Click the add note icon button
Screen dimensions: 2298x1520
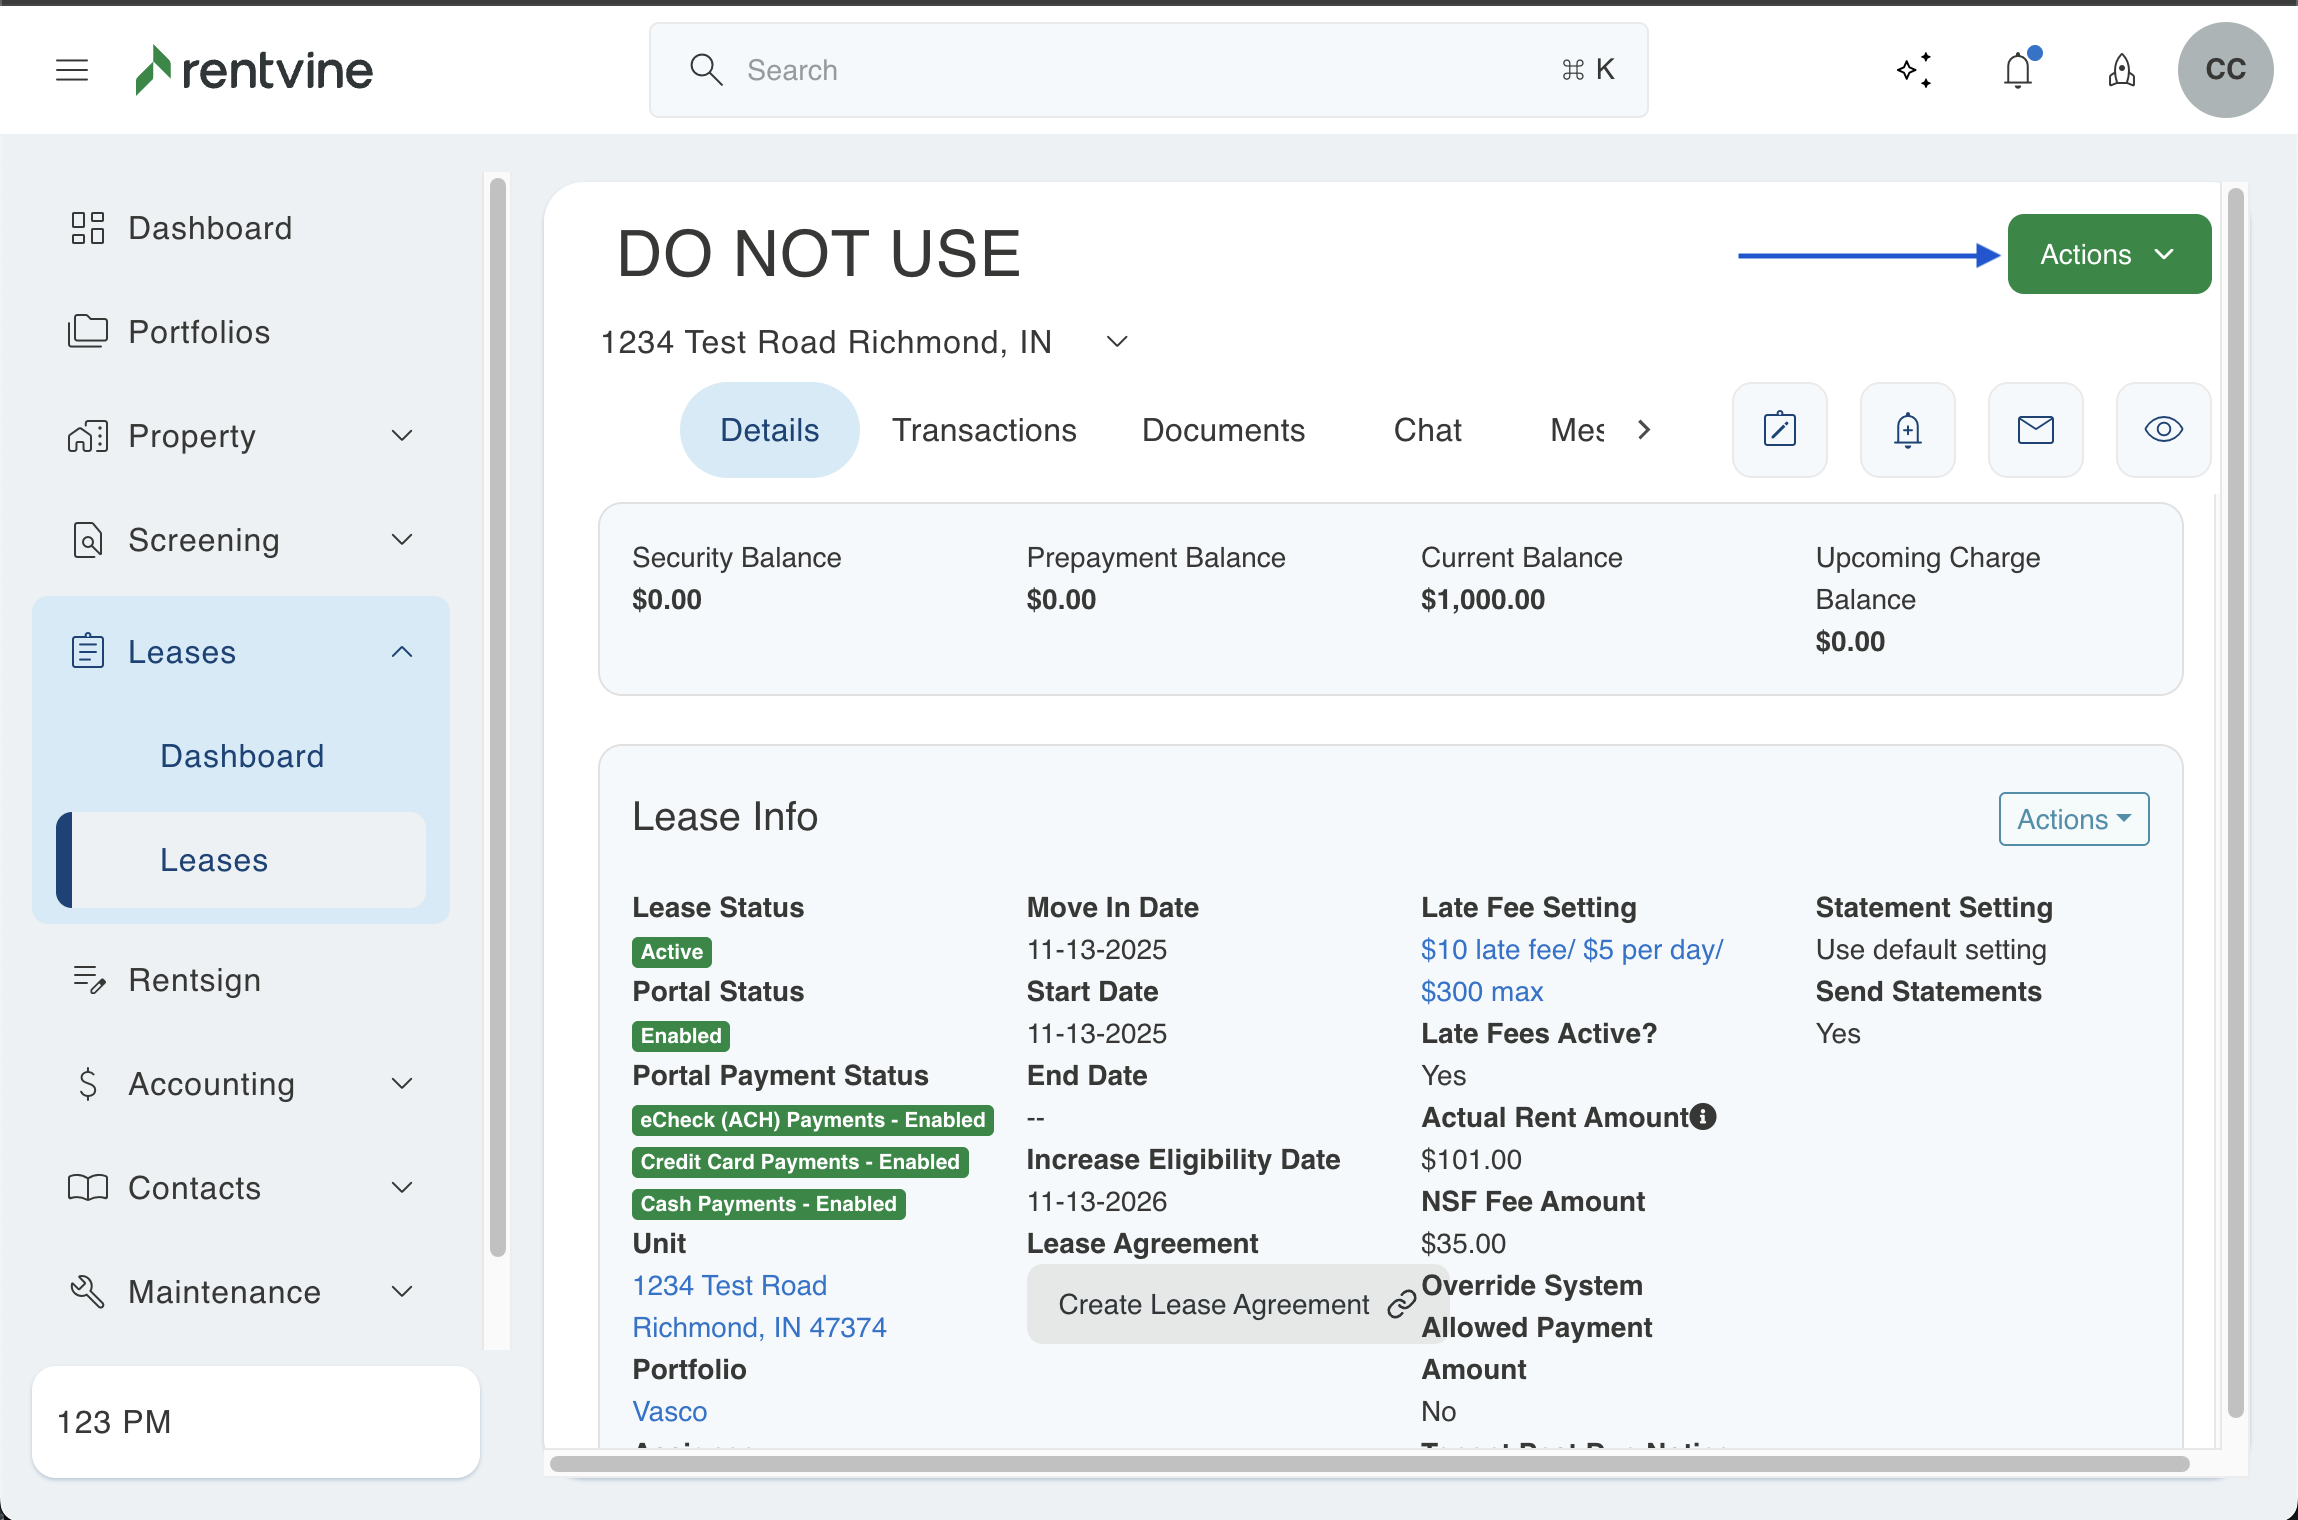point(1780,430)
